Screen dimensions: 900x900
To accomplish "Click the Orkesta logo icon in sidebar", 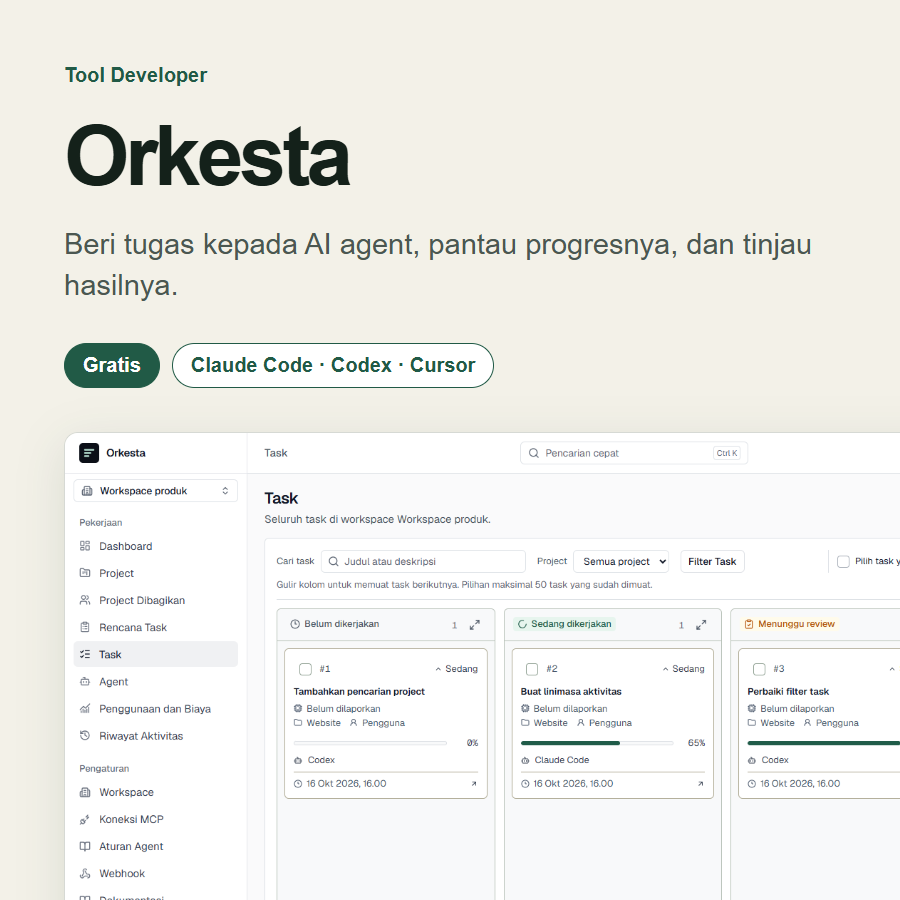I will (x=89, y=453).
